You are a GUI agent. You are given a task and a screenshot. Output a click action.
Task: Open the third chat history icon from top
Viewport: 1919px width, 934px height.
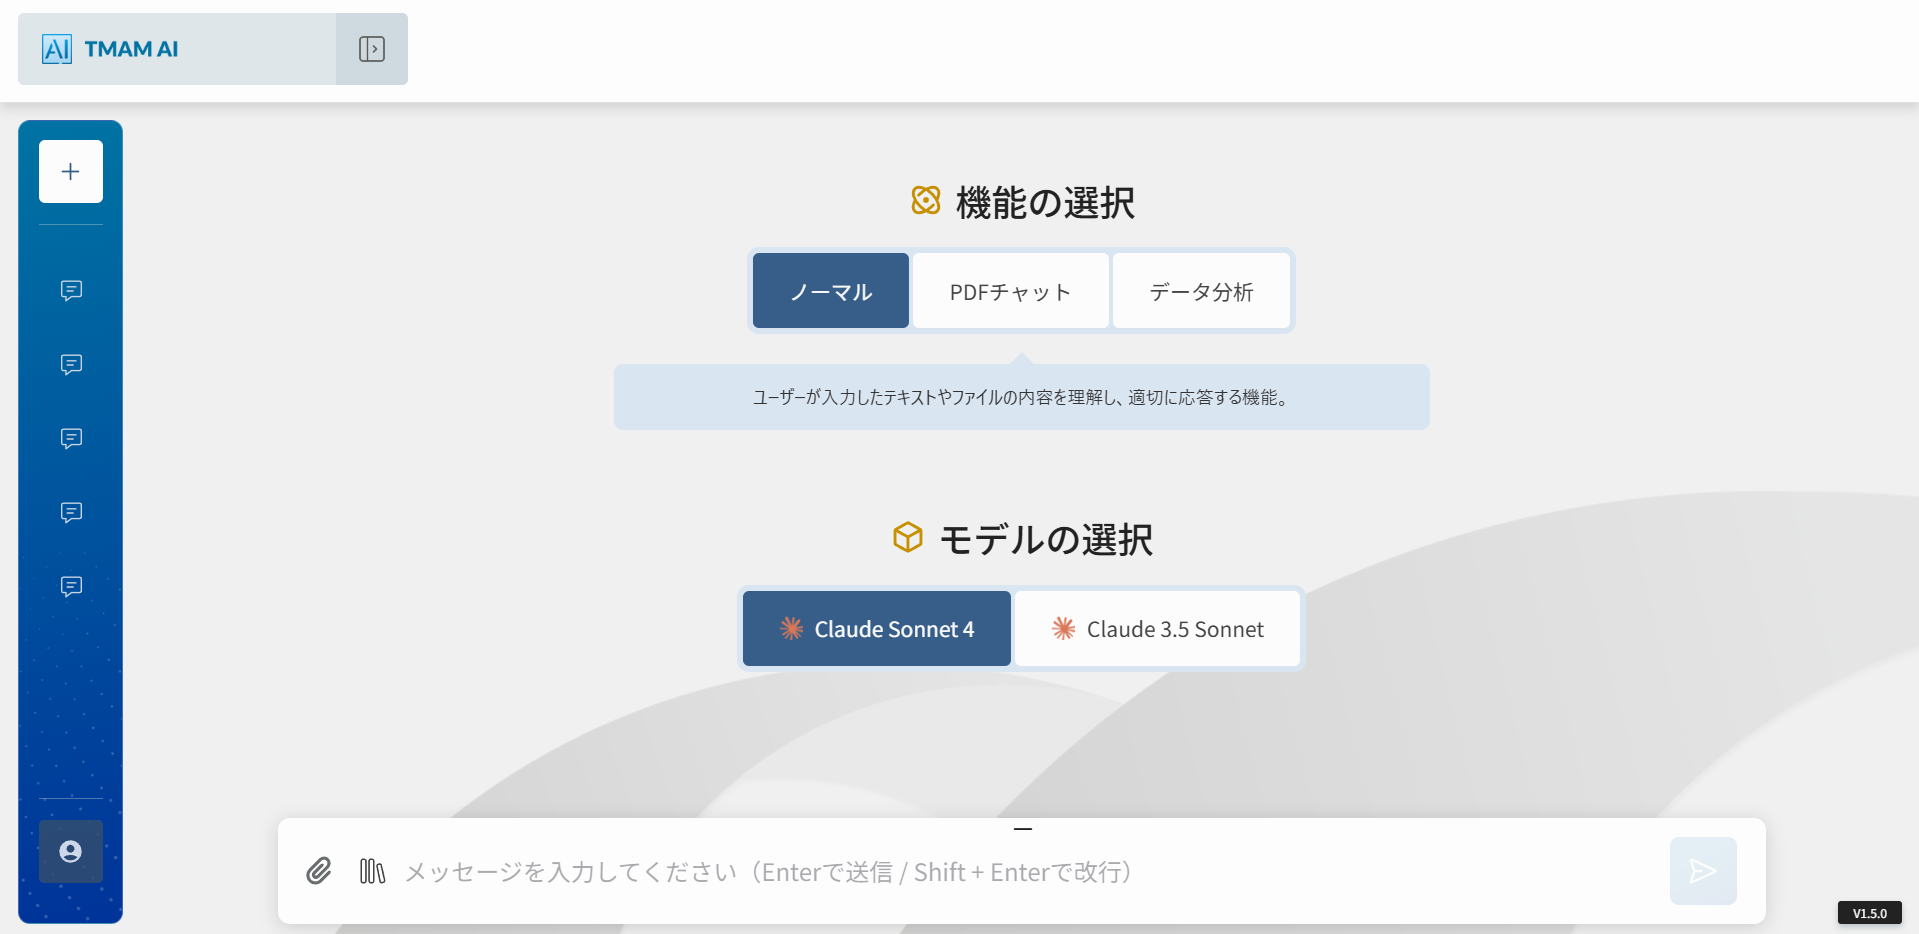click(71, 438)
